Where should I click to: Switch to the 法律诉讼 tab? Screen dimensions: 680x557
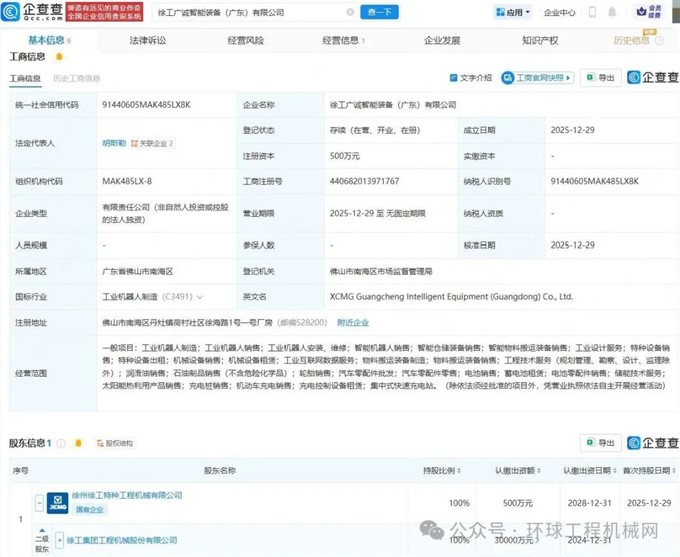click(148, 41)
